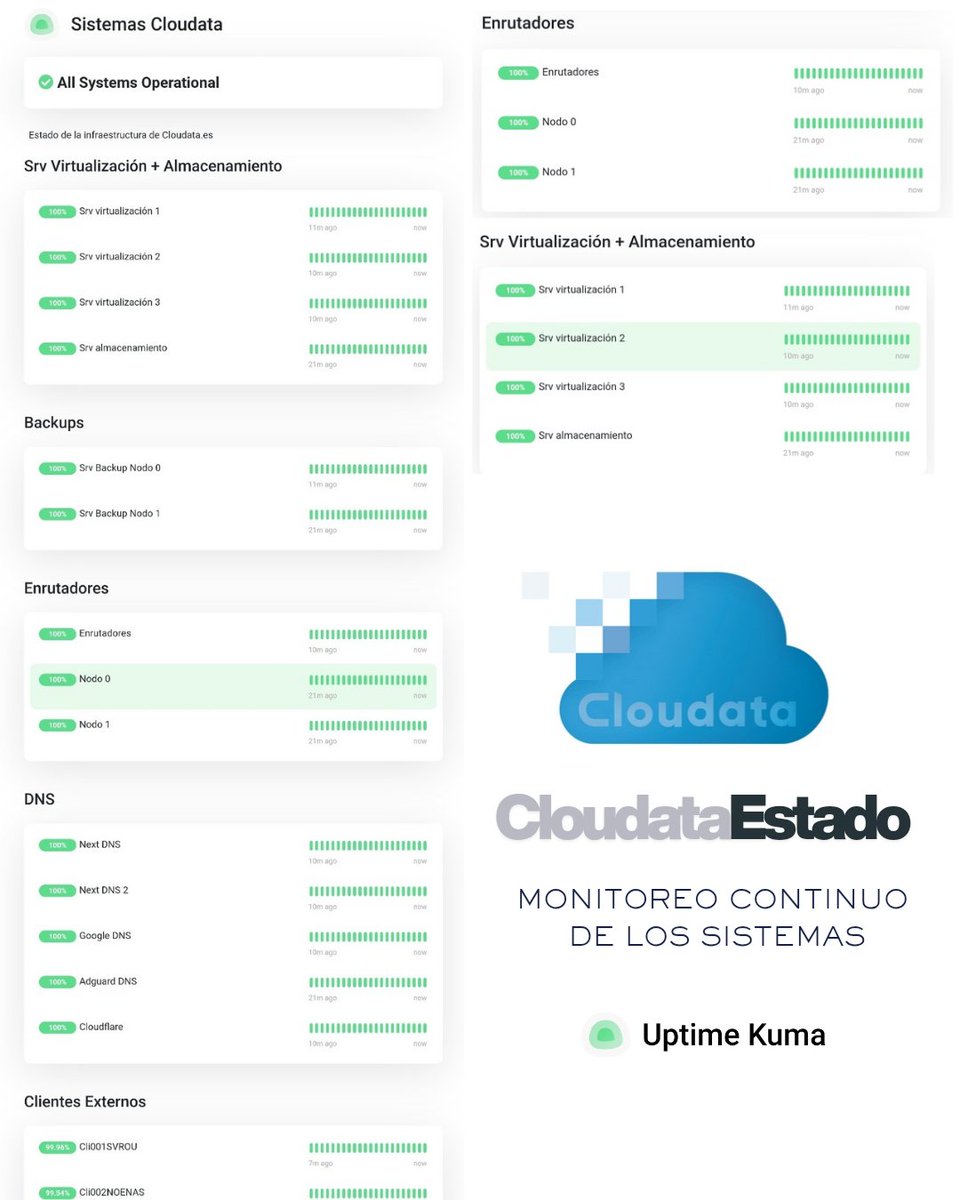This screenshot has width=960, height=1200.
Task: Click the 99.96% uptime badge
Action: [57, 1147]
